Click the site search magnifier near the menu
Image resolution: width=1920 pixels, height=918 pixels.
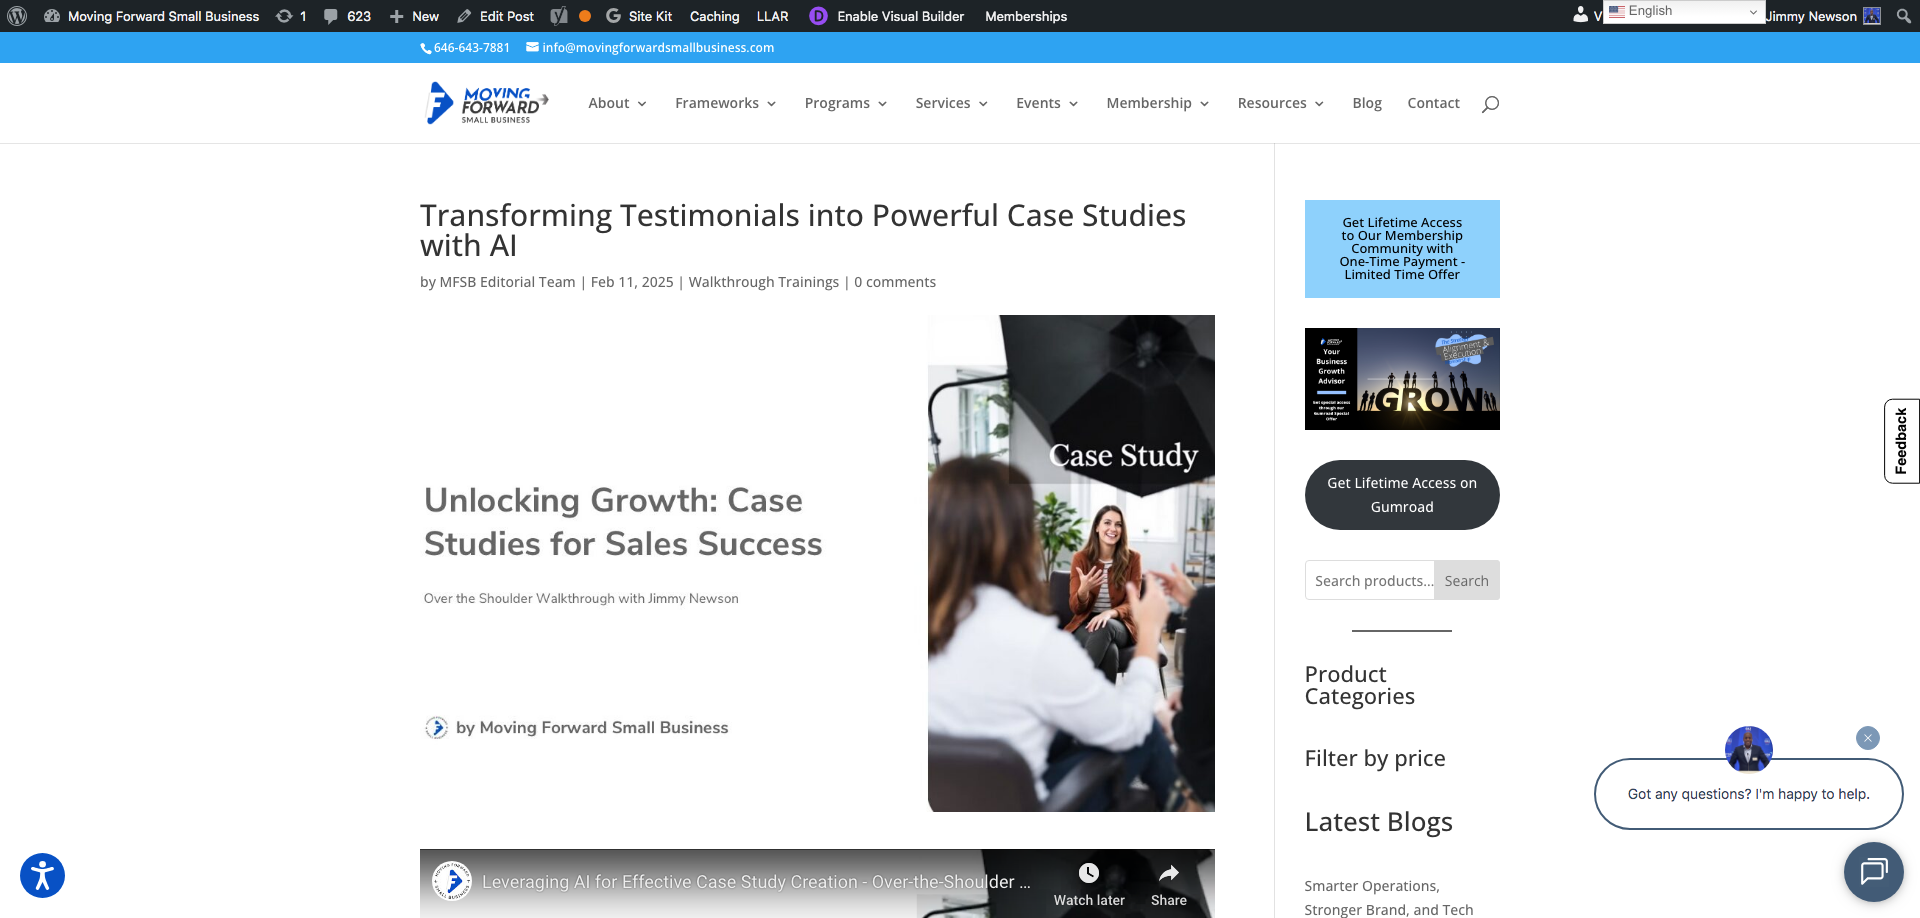pos(1490,104)
